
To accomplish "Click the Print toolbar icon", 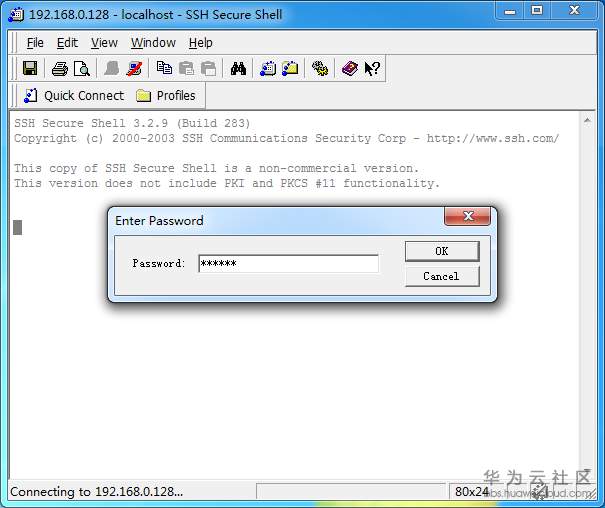I will pyautogui.click(x=60, y=69).
